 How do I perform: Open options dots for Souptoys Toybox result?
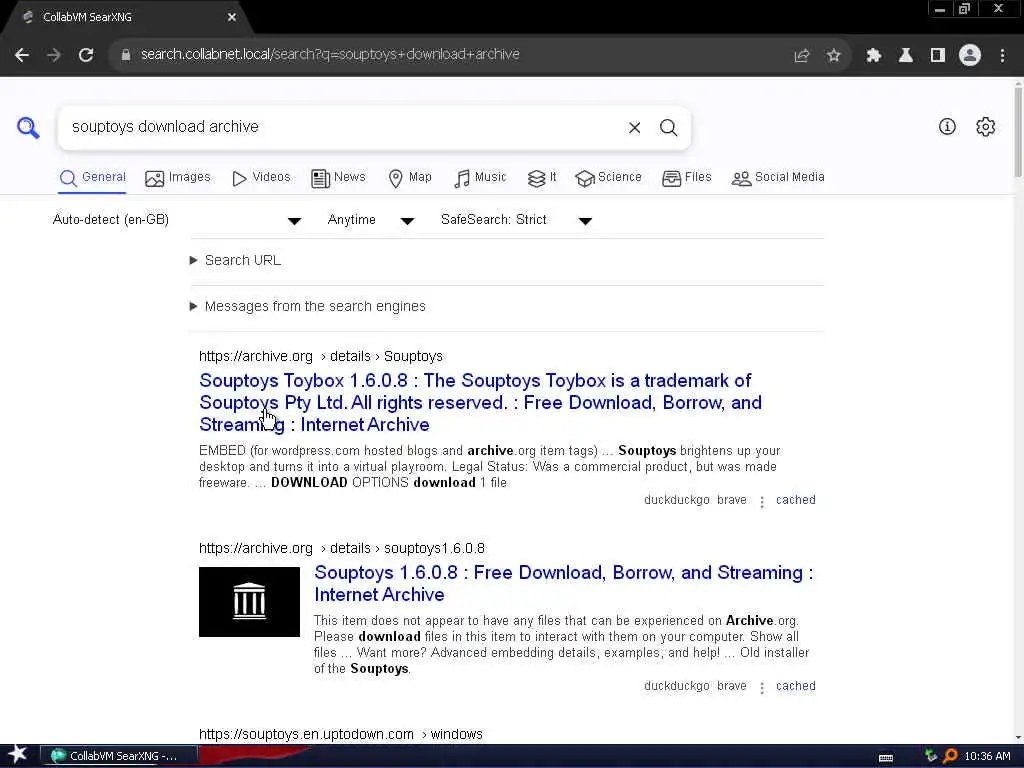click(x=761, y=501)
